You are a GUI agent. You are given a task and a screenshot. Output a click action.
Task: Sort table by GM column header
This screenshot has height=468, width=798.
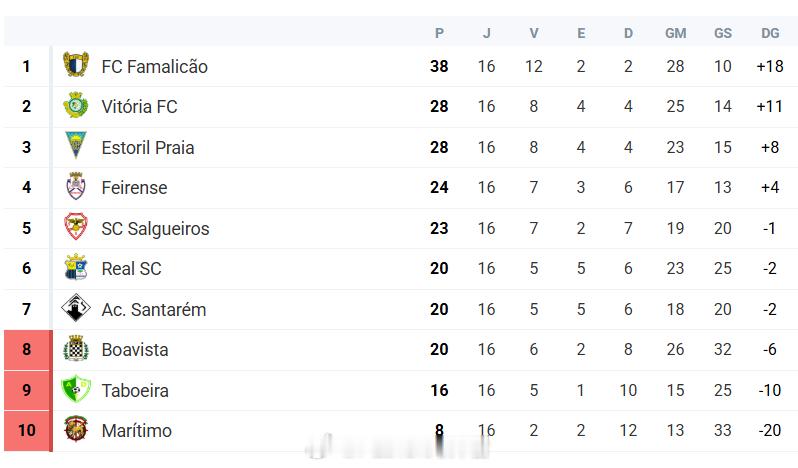click(x=675, y=34)
